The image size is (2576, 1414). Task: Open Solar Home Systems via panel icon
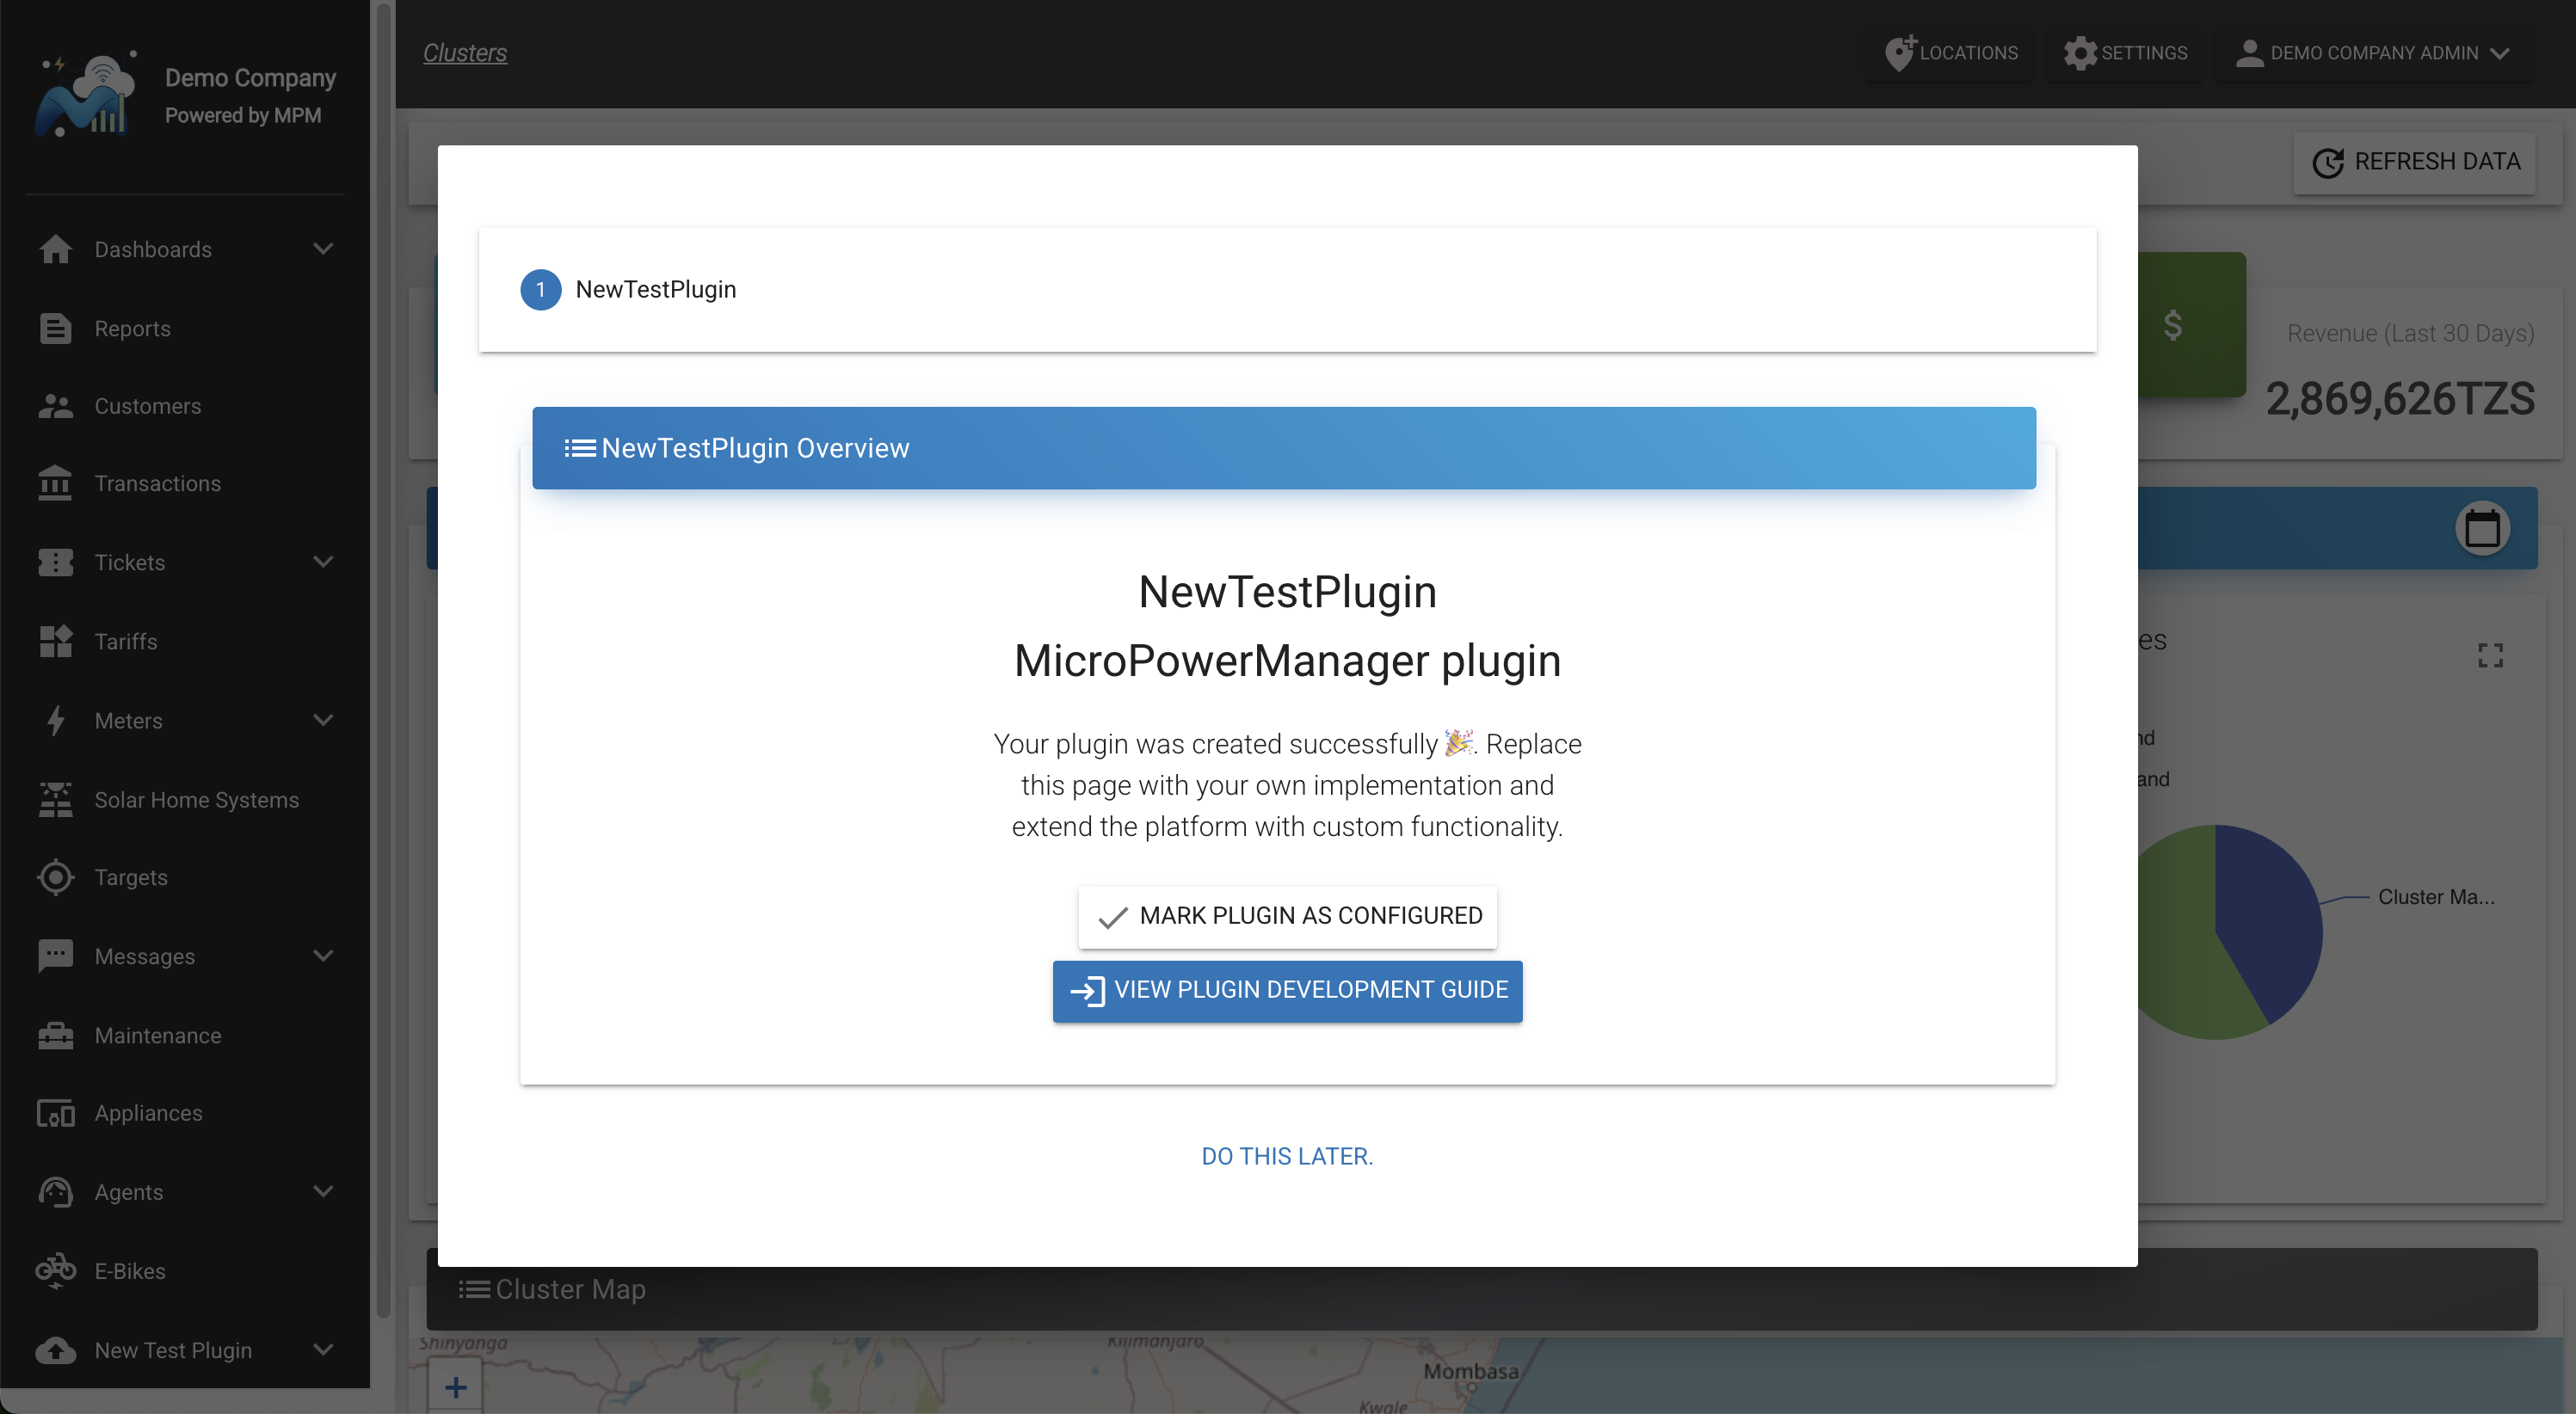(56, 799)
